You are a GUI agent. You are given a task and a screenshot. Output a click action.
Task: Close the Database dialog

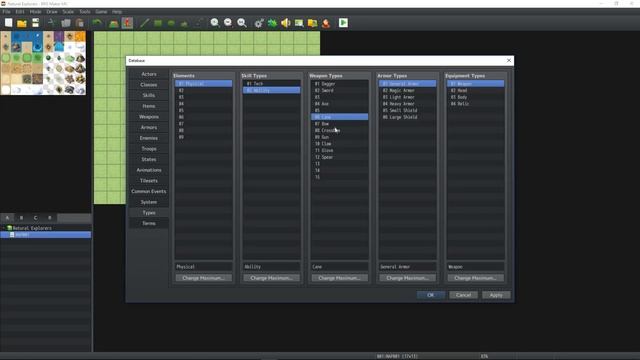pyautogui.click(x=509, y=60)
